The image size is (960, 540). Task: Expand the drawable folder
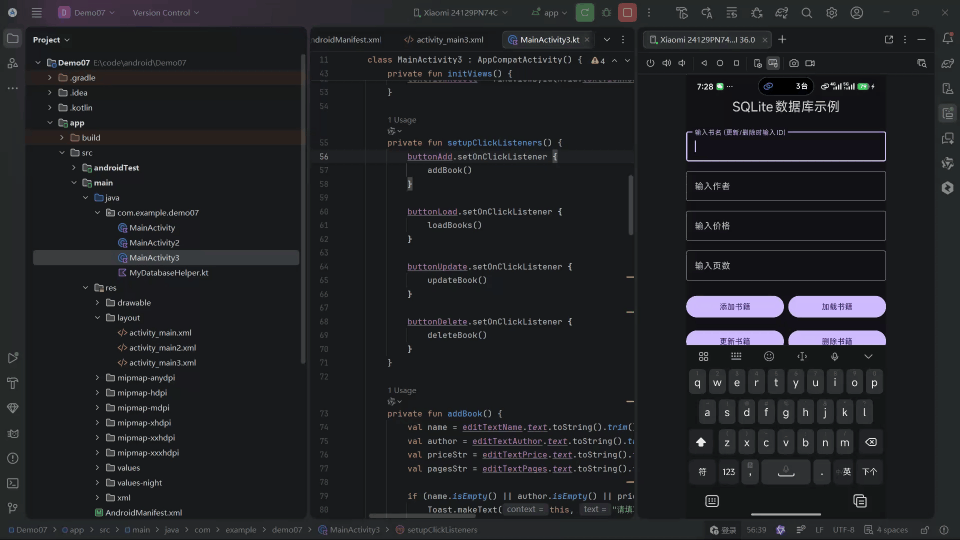point(97,302)
